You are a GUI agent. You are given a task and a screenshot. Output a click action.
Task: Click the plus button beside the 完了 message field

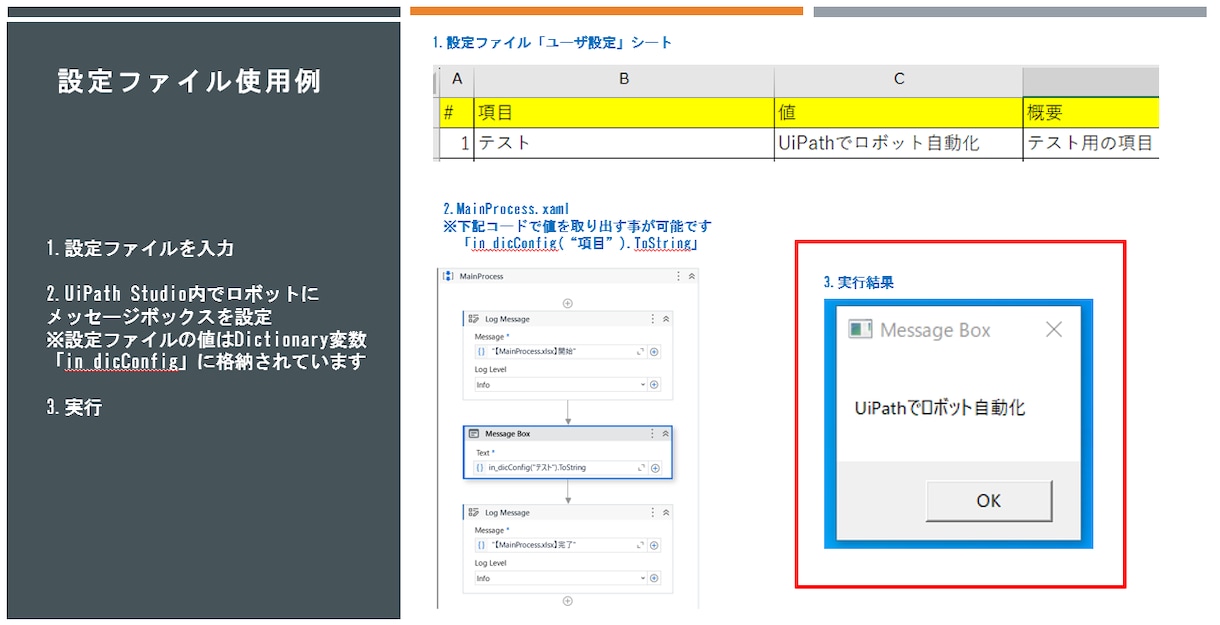pos(654,545)
